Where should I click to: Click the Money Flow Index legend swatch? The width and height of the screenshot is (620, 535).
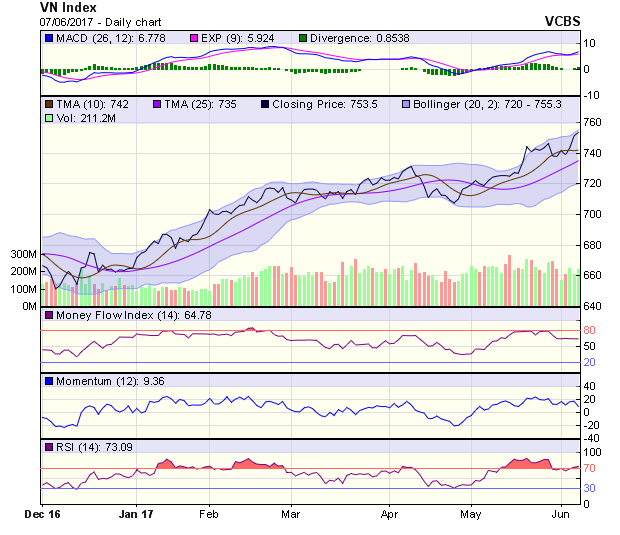tap(48, 316)
